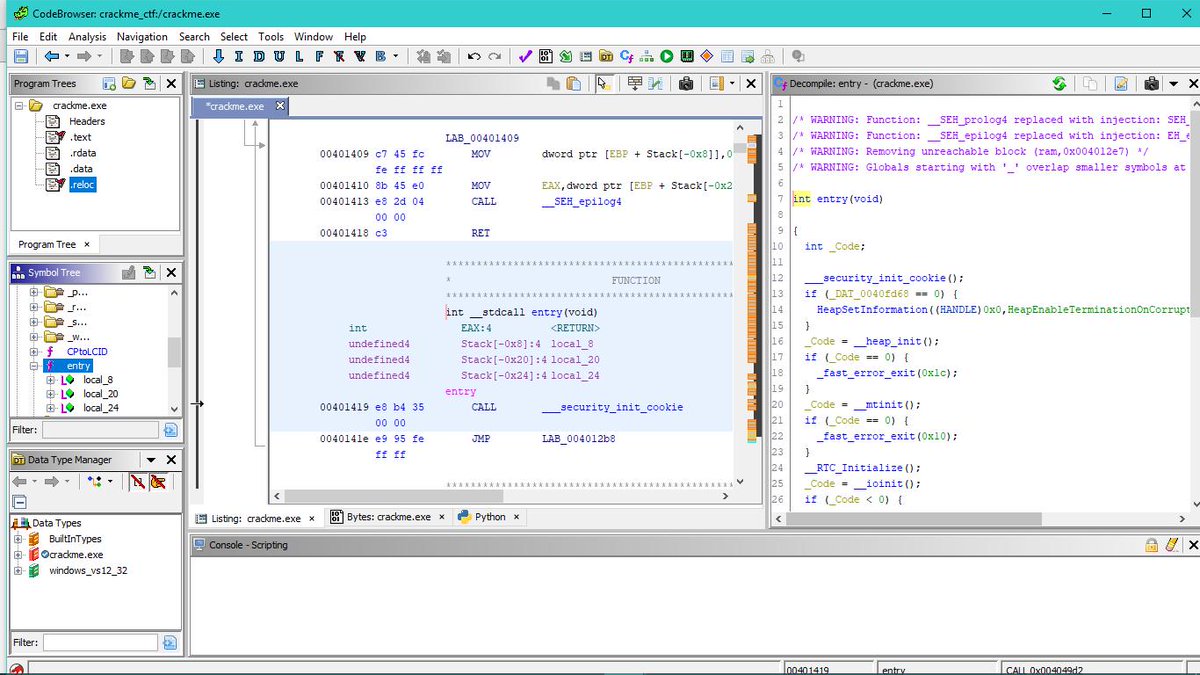1200x675 pixels.
Task: Click the Undo arrow in main toolbar
Action: (473, 56)
